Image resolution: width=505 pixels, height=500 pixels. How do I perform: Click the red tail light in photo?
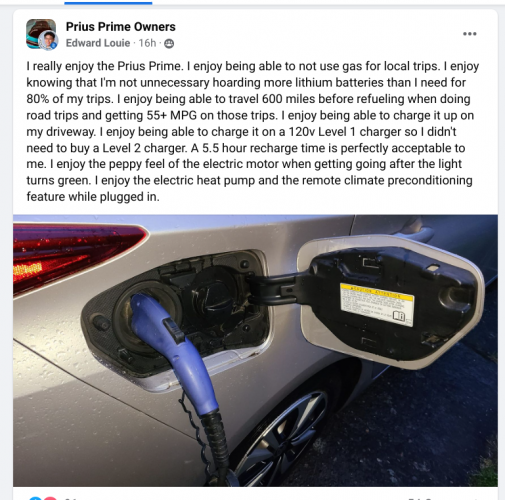coord(75,255)
